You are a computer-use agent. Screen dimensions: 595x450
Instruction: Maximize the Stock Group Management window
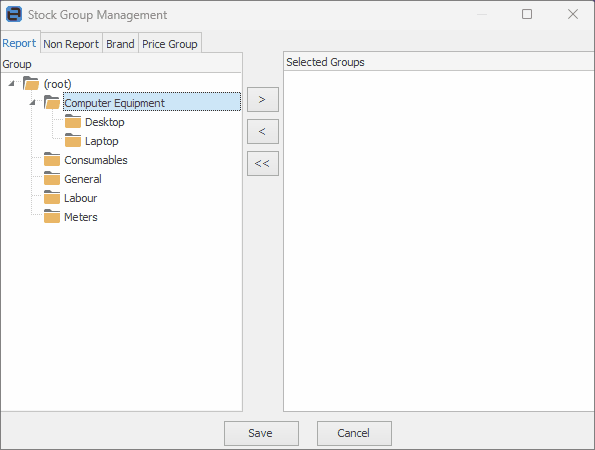point(527,14)
